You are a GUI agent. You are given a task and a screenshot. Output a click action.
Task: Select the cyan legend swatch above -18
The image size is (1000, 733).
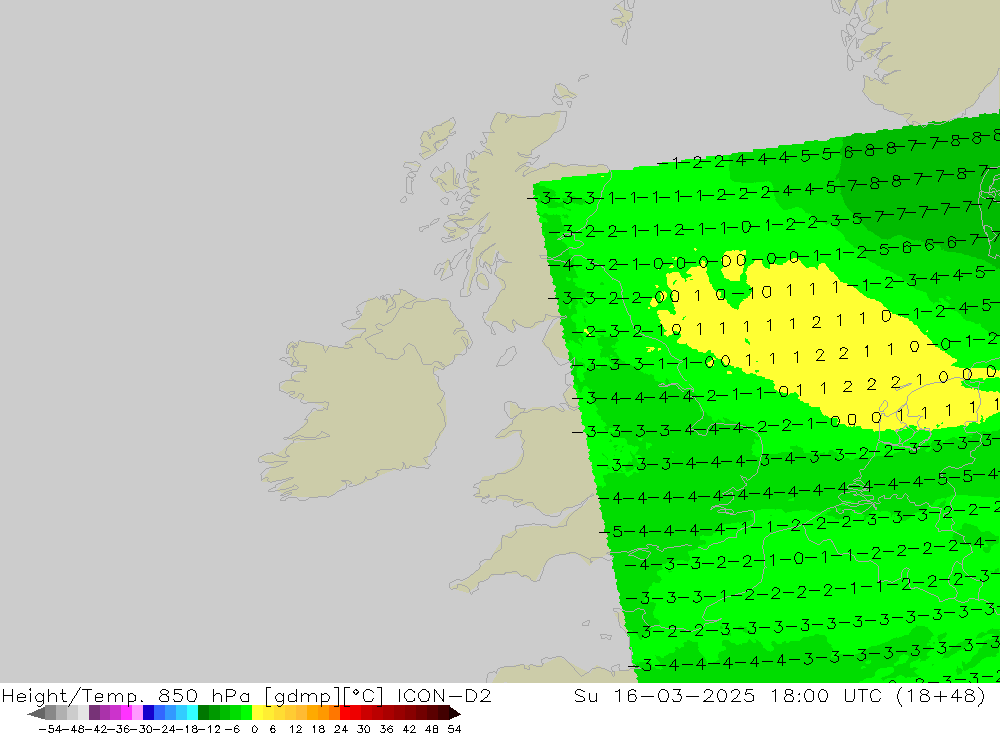coord(192,713)
